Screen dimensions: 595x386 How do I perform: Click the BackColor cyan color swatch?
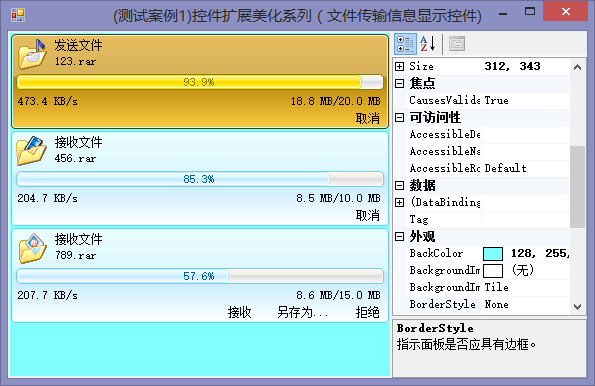point(493,254)
